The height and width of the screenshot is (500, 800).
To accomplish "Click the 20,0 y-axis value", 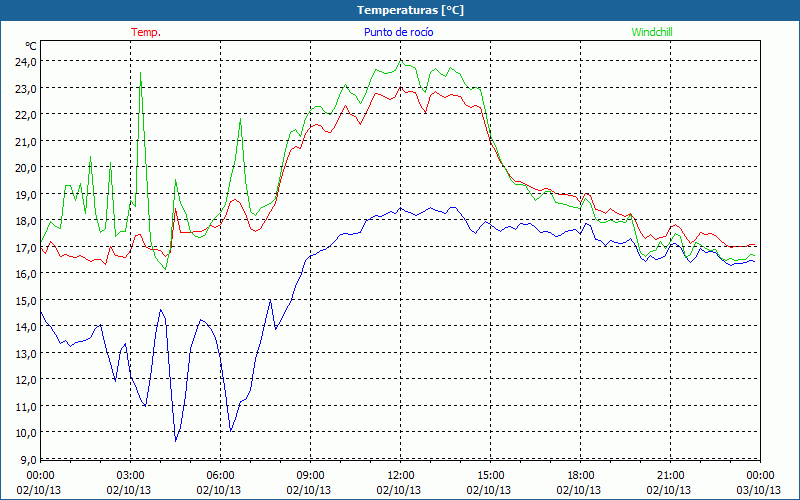I will point(26,168).
